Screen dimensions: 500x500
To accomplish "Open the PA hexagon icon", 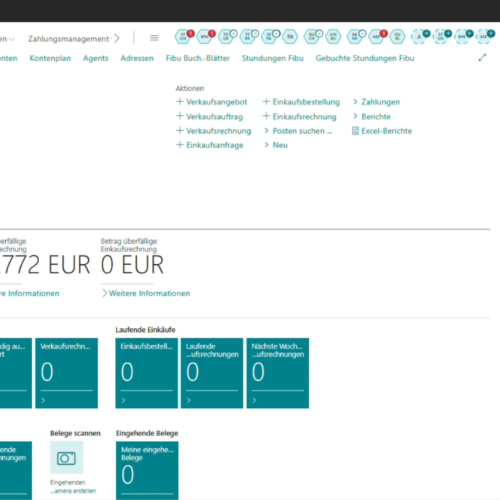I will 290,37.
